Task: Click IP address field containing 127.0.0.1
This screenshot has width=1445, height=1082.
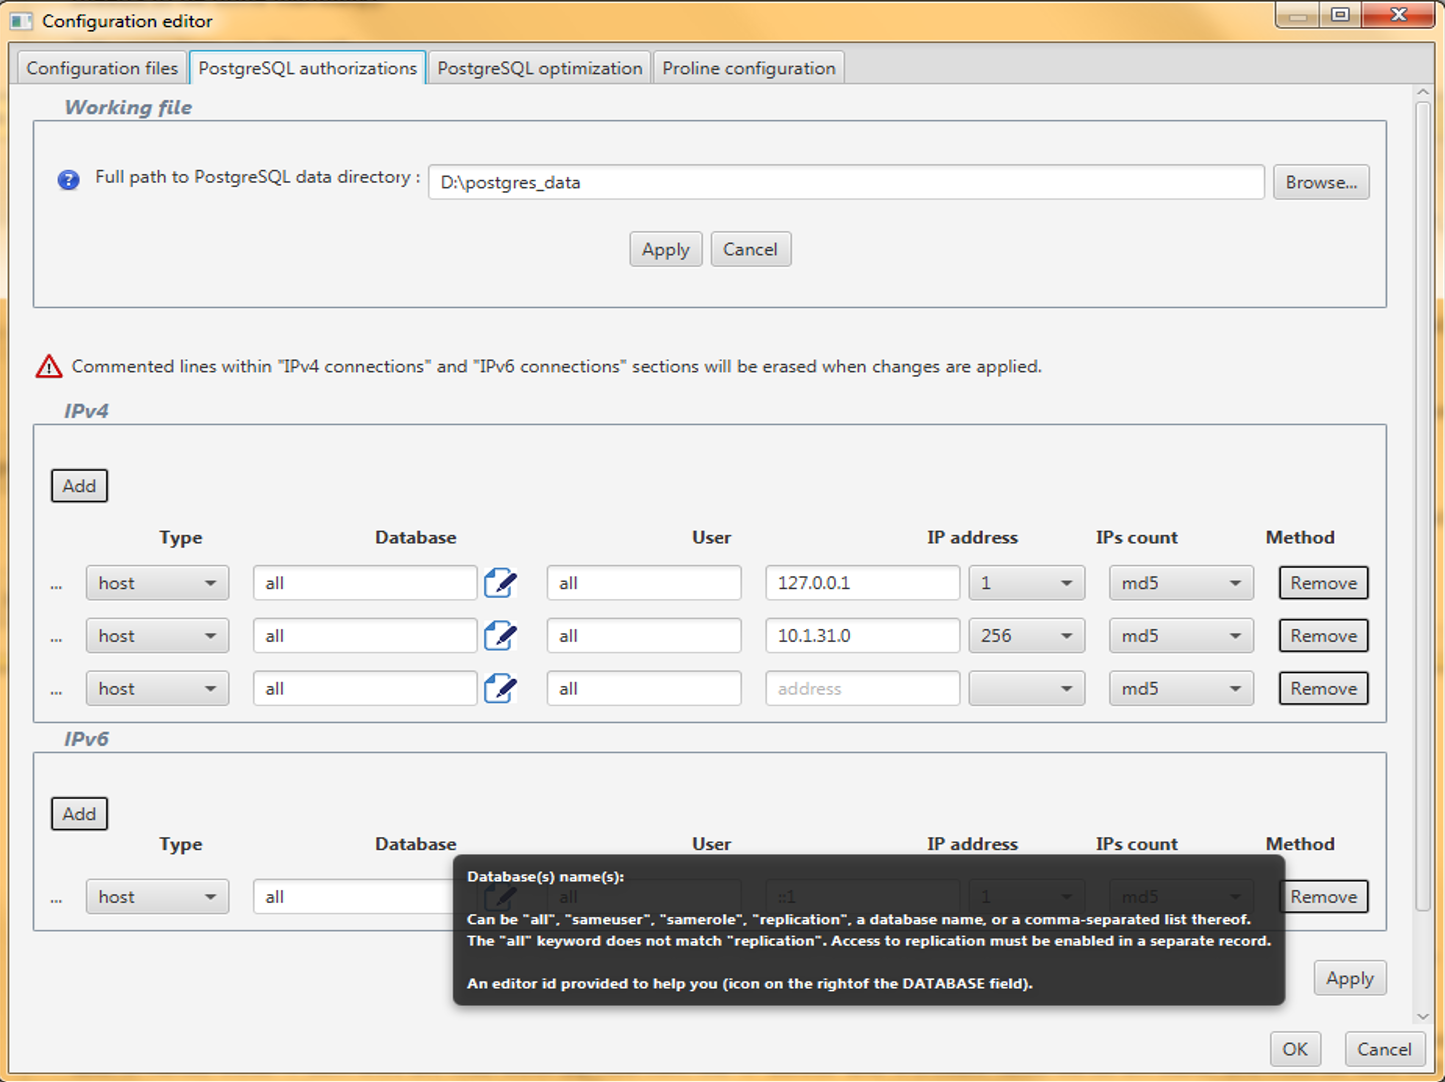Action: click(863, 583)
